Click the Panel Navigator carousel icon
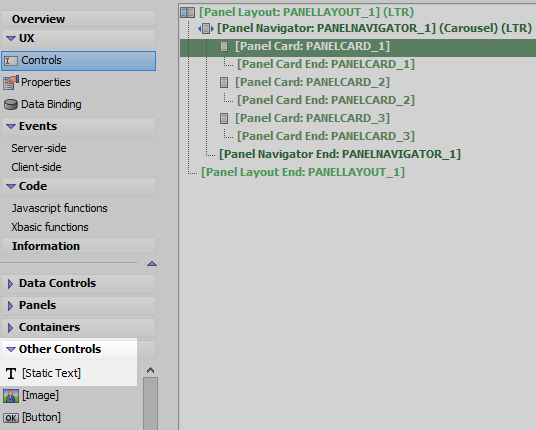536x430 pixels. tap(206, 28)
